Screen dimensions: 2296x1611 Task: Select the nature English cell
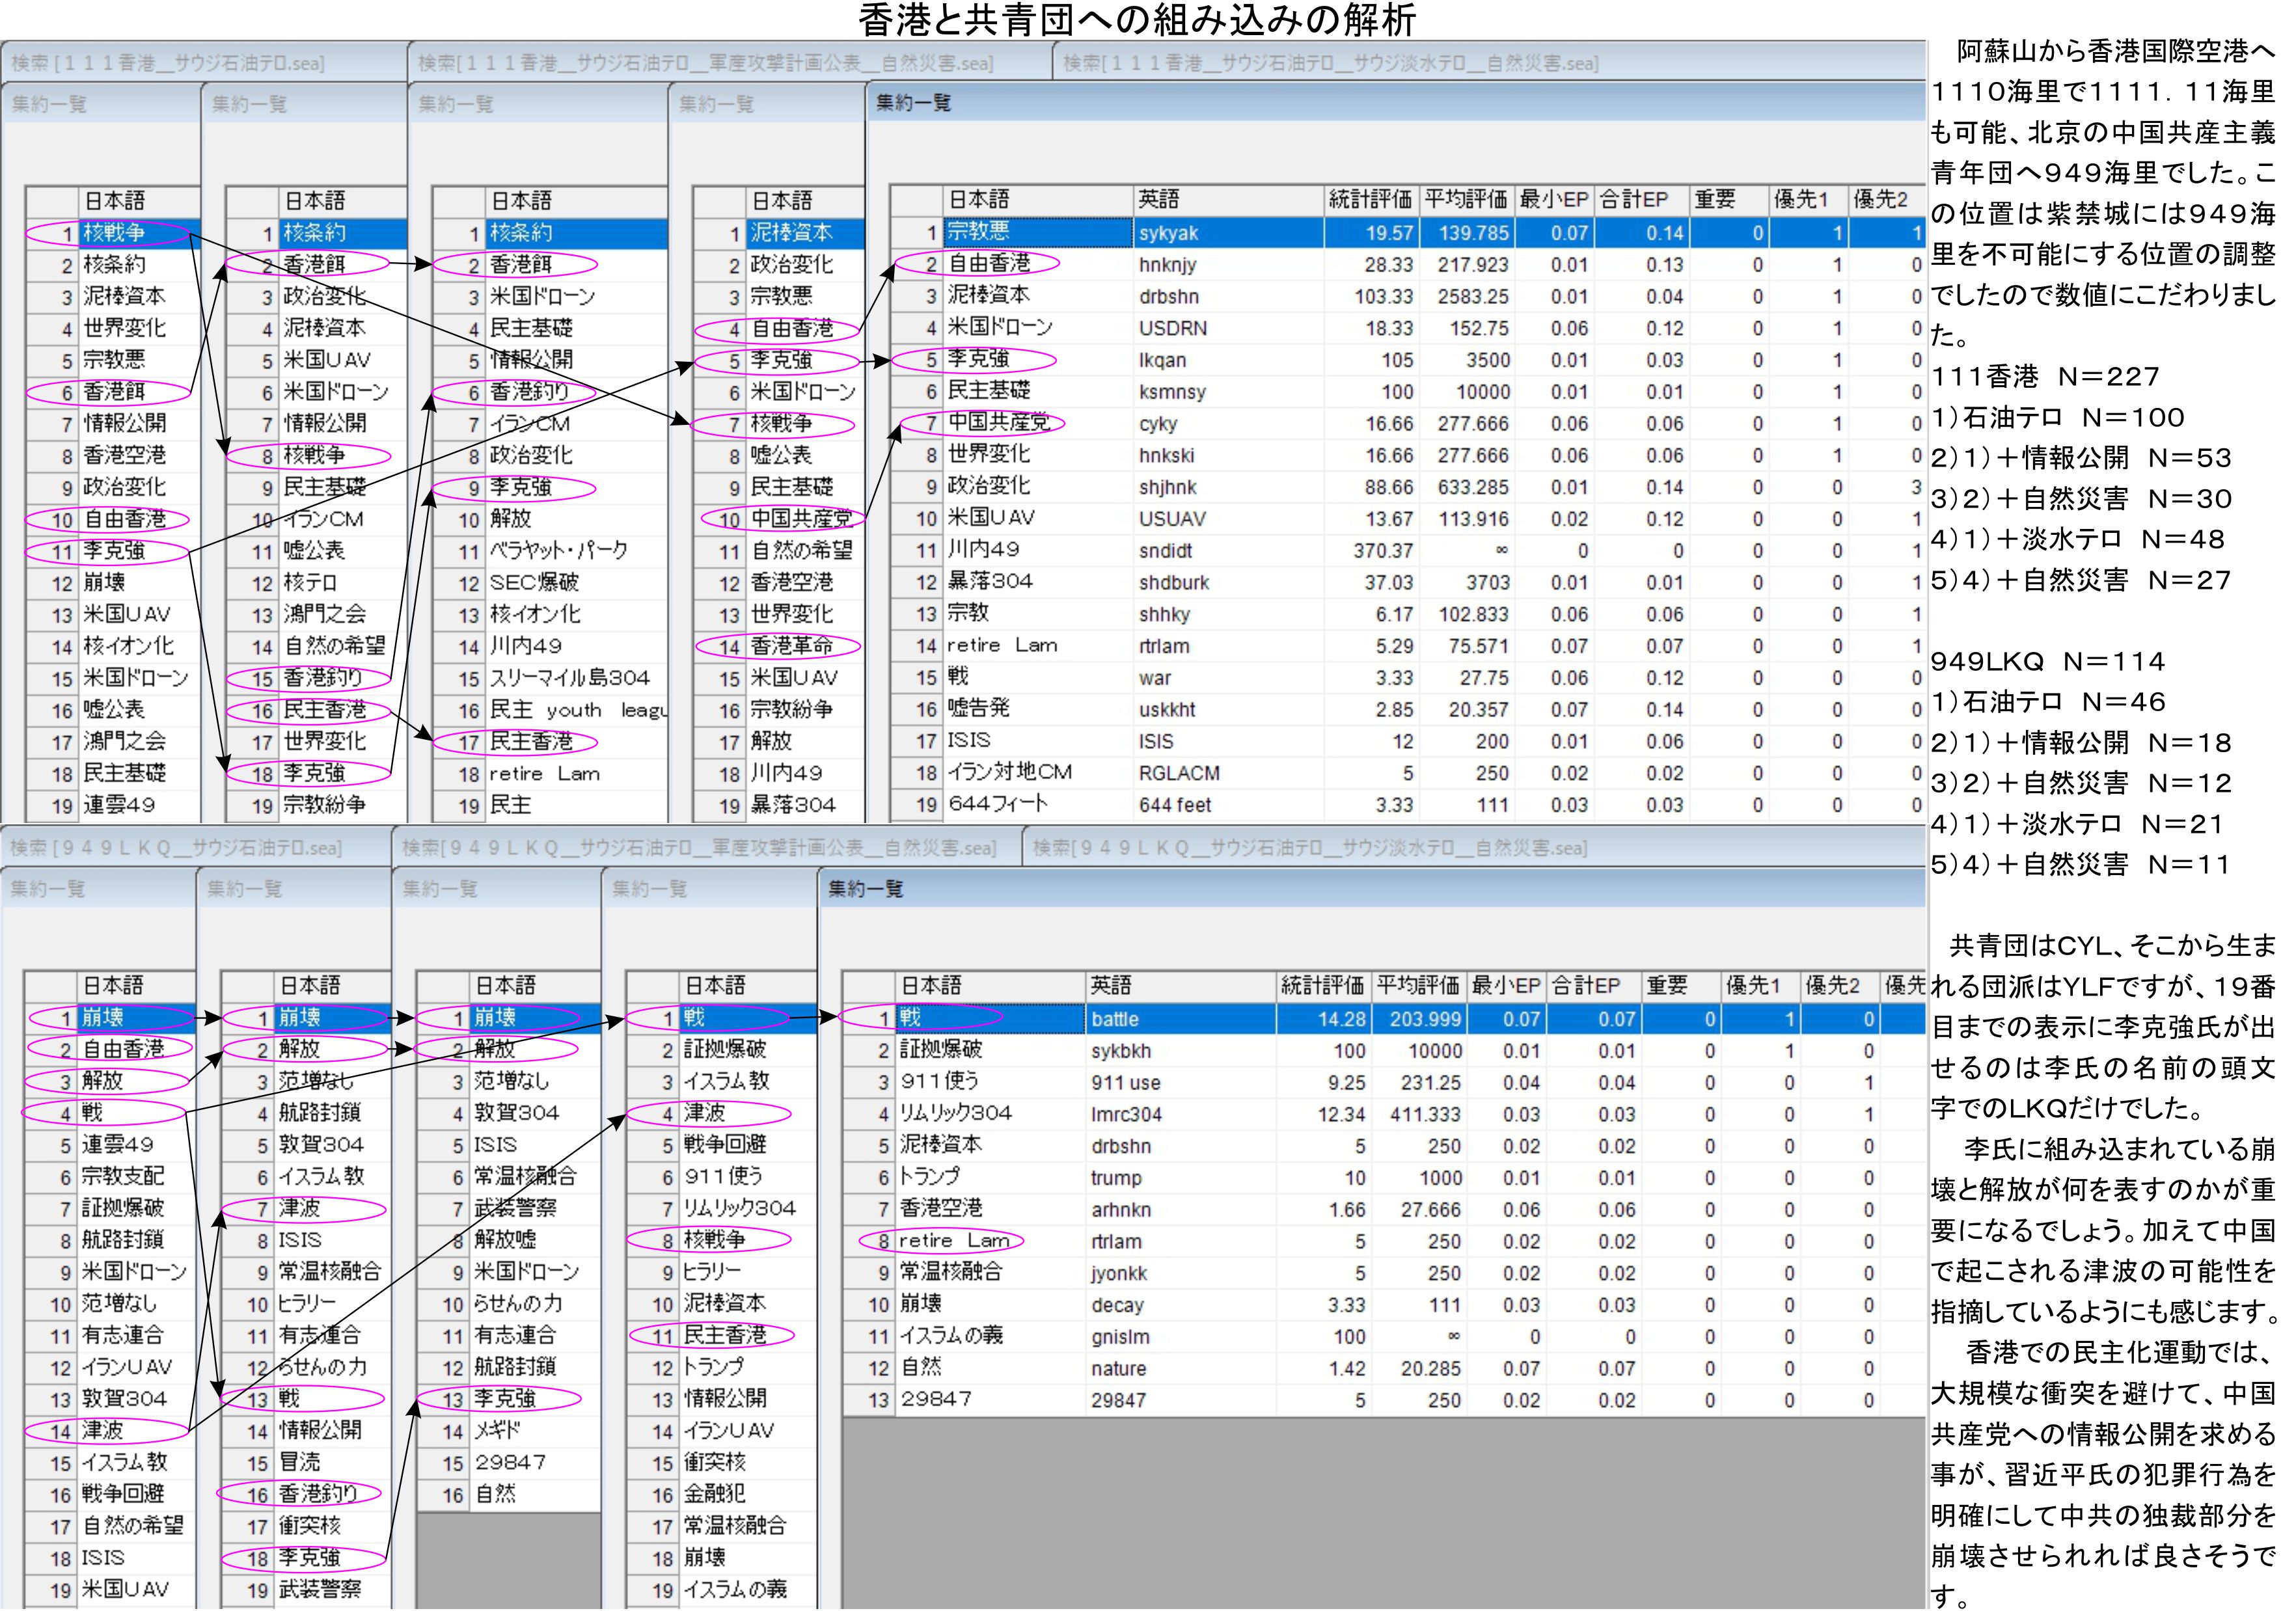tap(1118, 1368)
